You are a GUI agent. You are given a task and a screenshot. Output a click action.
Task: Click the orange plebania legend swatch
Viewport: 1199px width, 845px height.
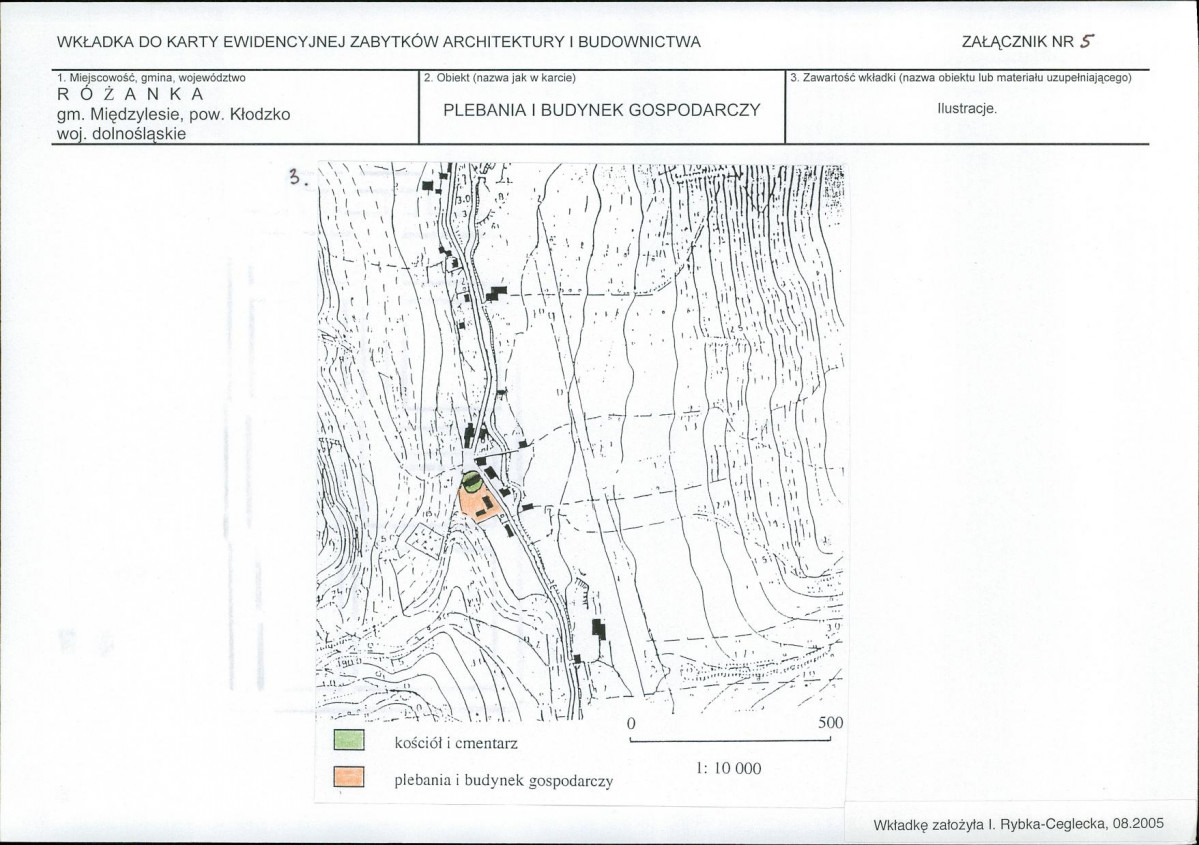click(349, 778)
